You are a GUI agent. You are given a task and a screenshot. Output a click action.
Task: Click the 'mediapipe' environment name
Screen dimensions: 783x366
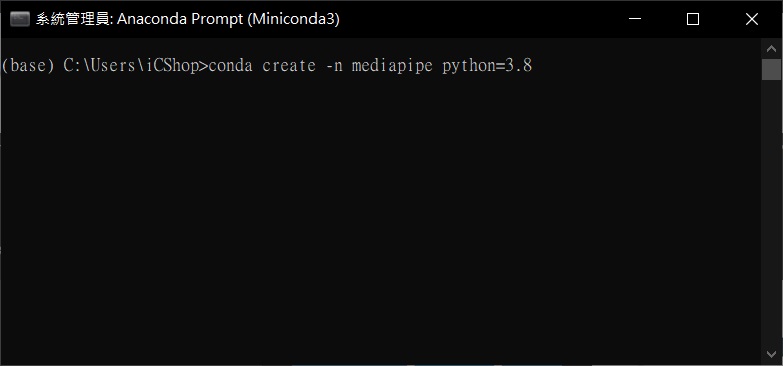(x=392, y=65)
